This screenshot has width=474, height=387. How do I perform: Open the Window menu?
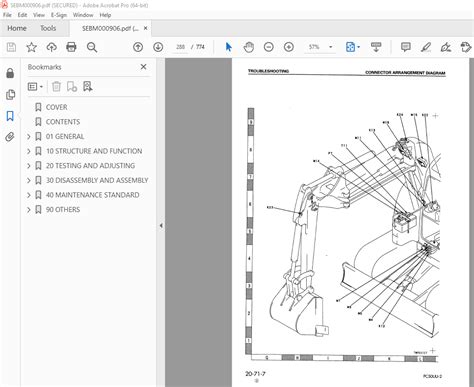pyautogui.click(x=83, y=15)
